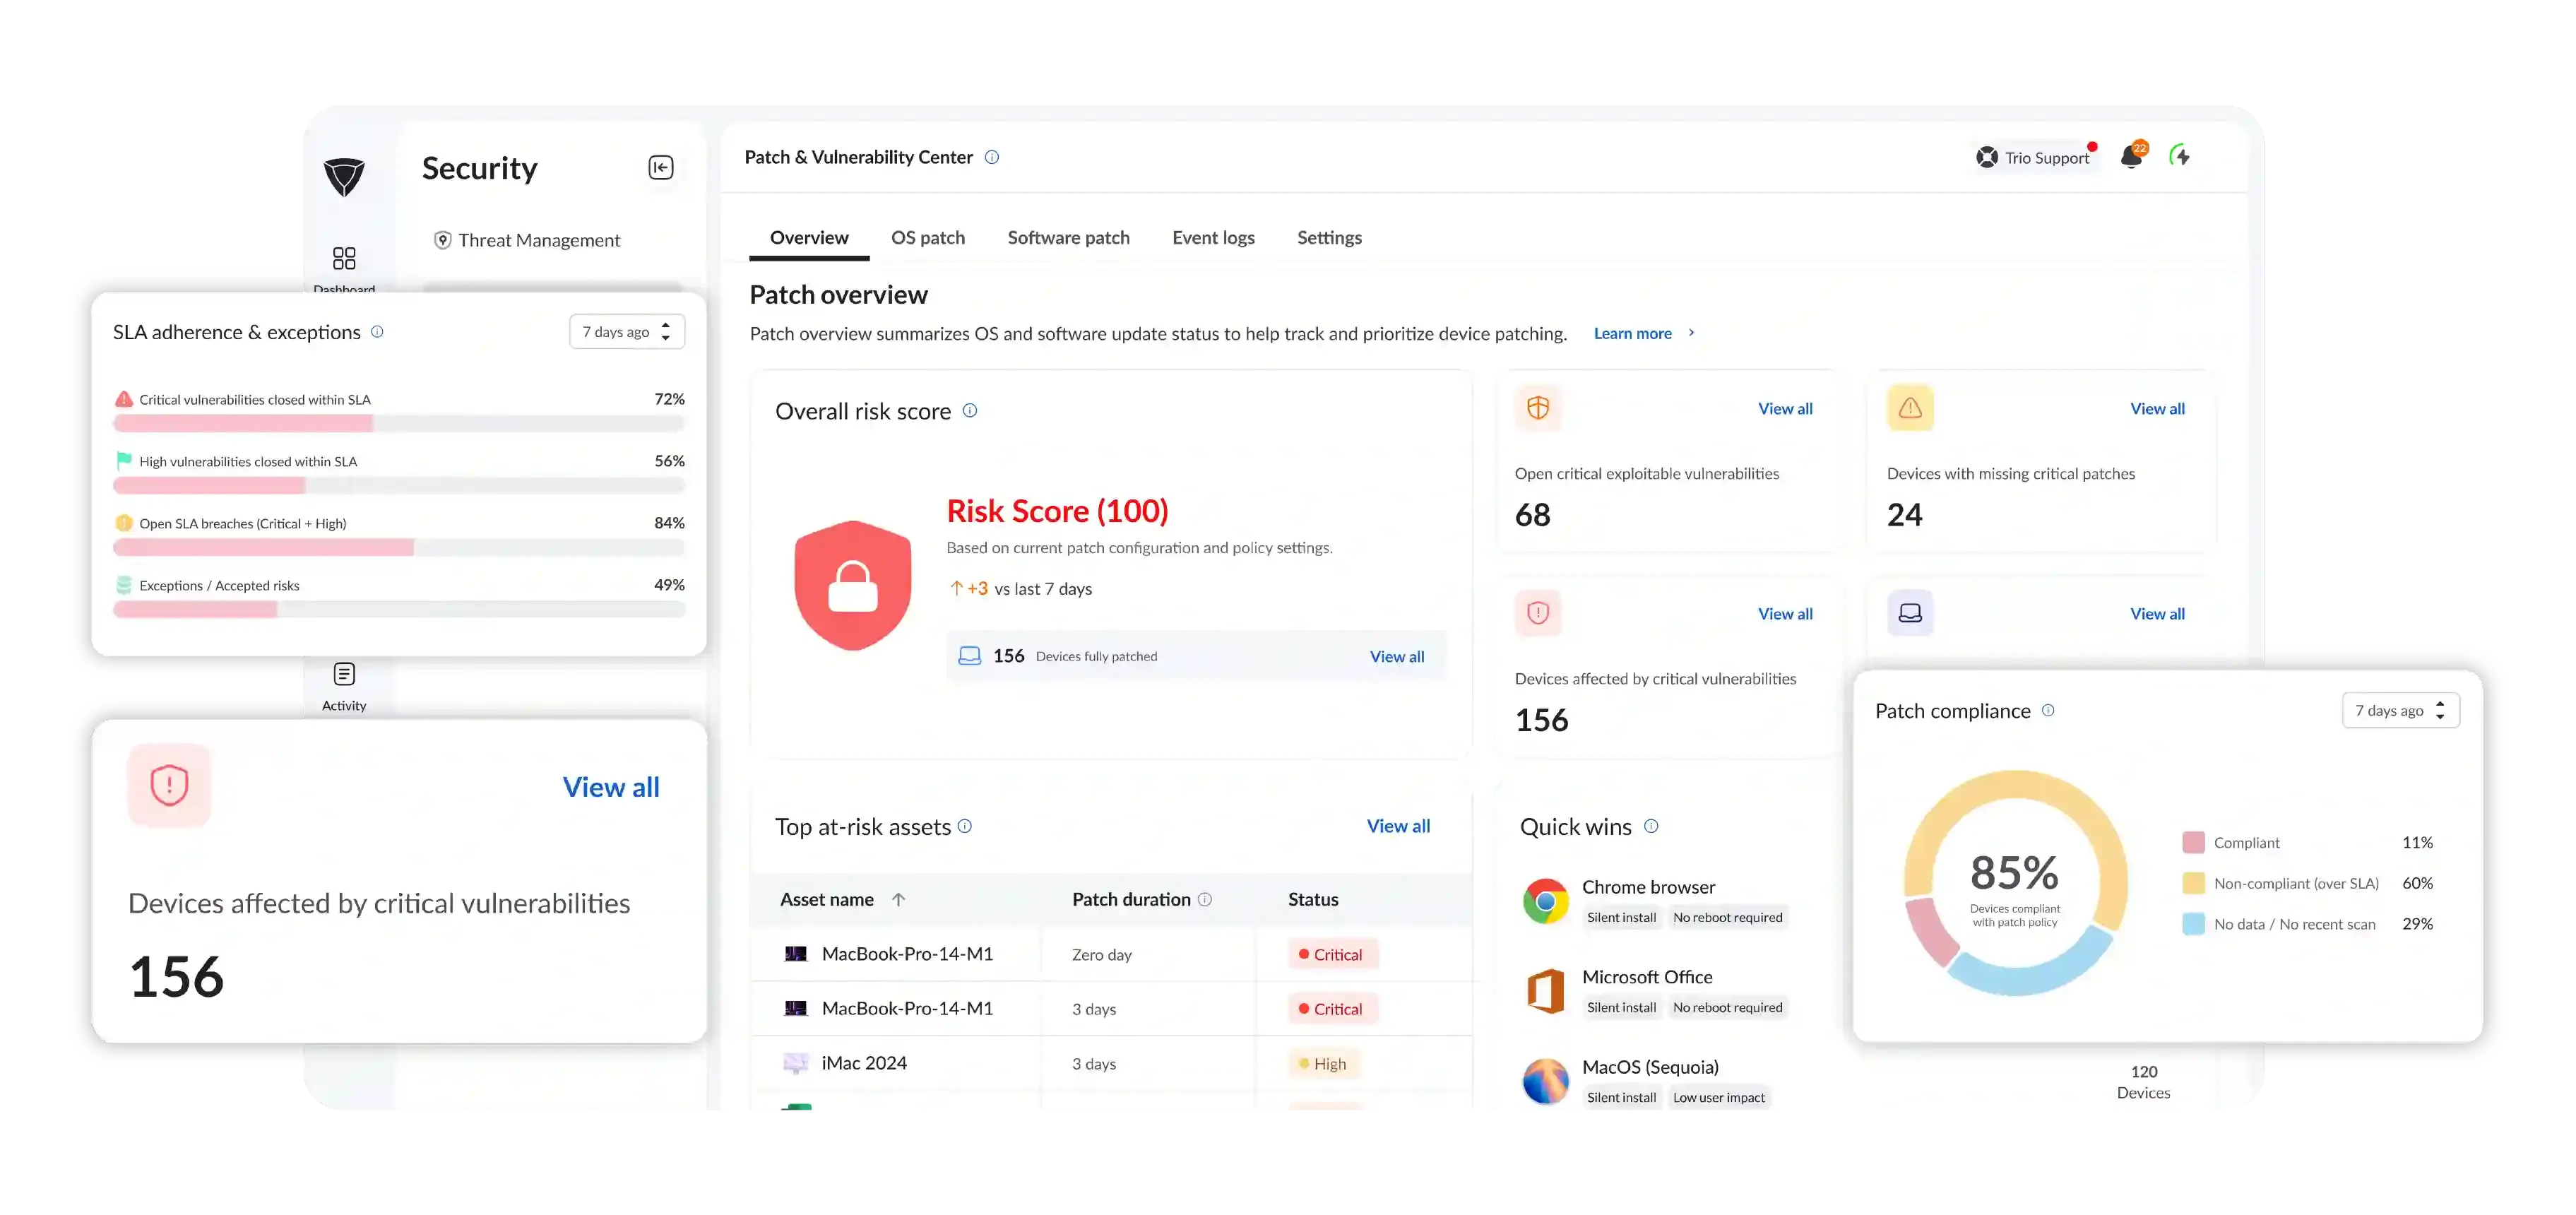Click info icon beside Overall risk score
2576x1215 pixels.
point(970,411)
